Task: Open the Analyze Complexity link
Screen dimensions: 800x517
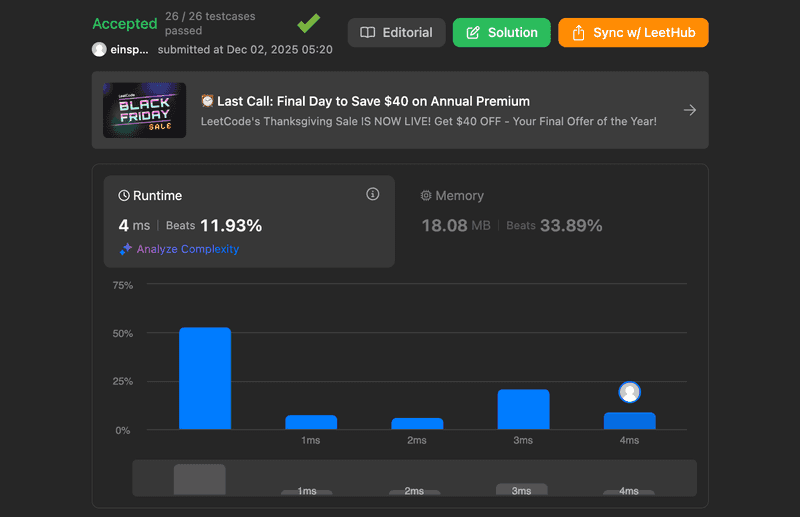Action: point(188,249)
